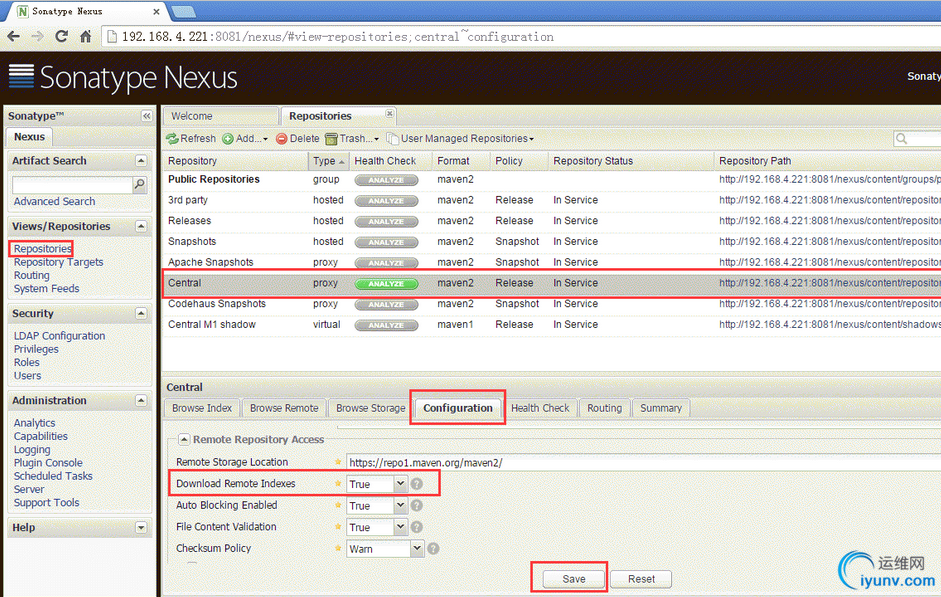Click the Remote Storage Location field

643,463
